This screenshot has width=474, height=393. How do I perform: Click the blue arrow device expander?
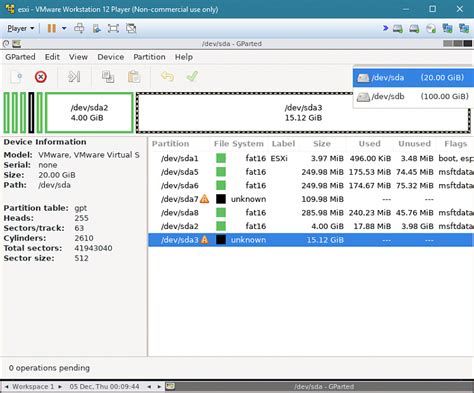click(385, 28)
